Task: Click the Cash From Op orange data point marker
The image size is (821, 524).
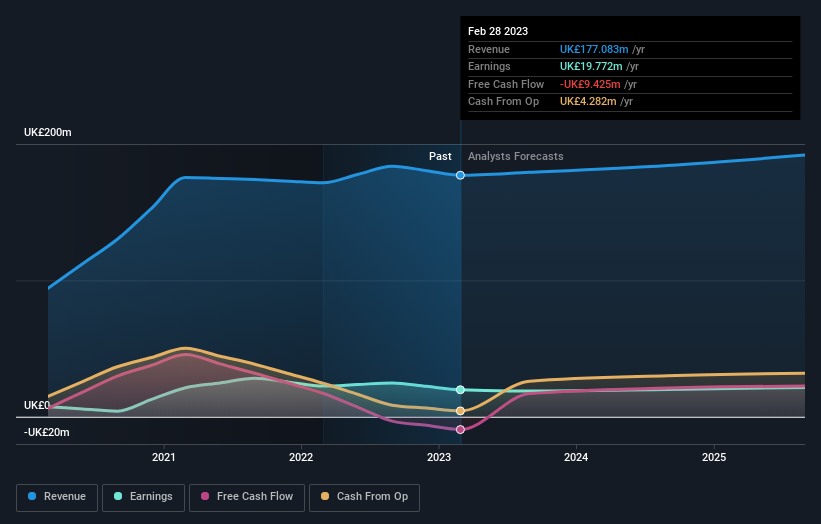Action: click(460, 411)
